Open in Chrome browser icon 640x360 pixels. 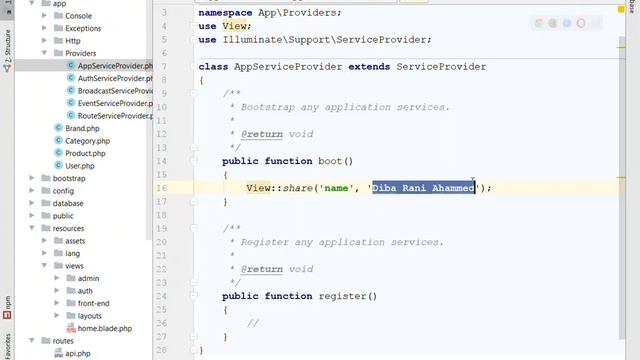pyautogui.click(x=539, y=24)
